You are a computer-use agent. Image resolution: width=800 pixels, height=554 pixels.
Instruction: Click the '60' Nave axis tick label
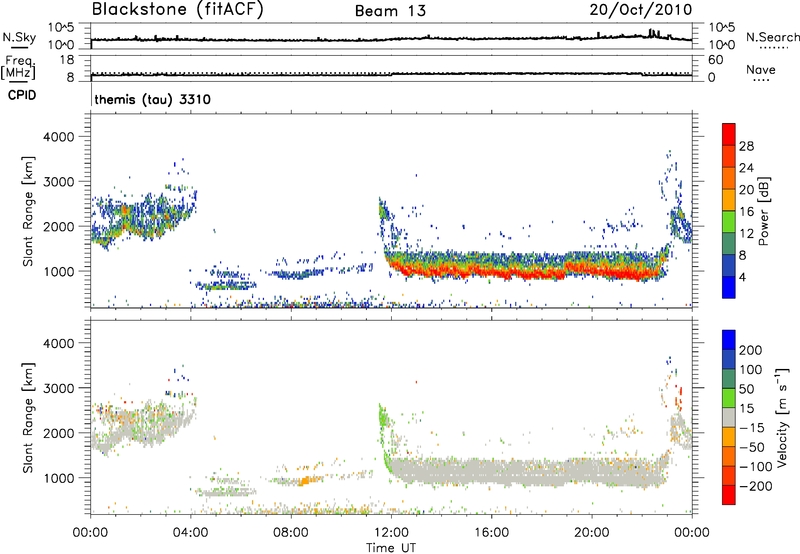point(715,60)
